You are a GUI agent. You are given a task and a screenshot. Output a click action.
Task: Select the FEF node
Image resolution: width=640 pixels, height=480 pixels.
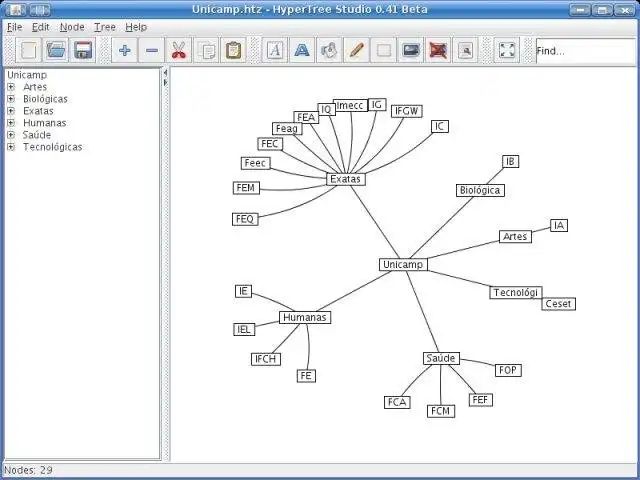480,400
